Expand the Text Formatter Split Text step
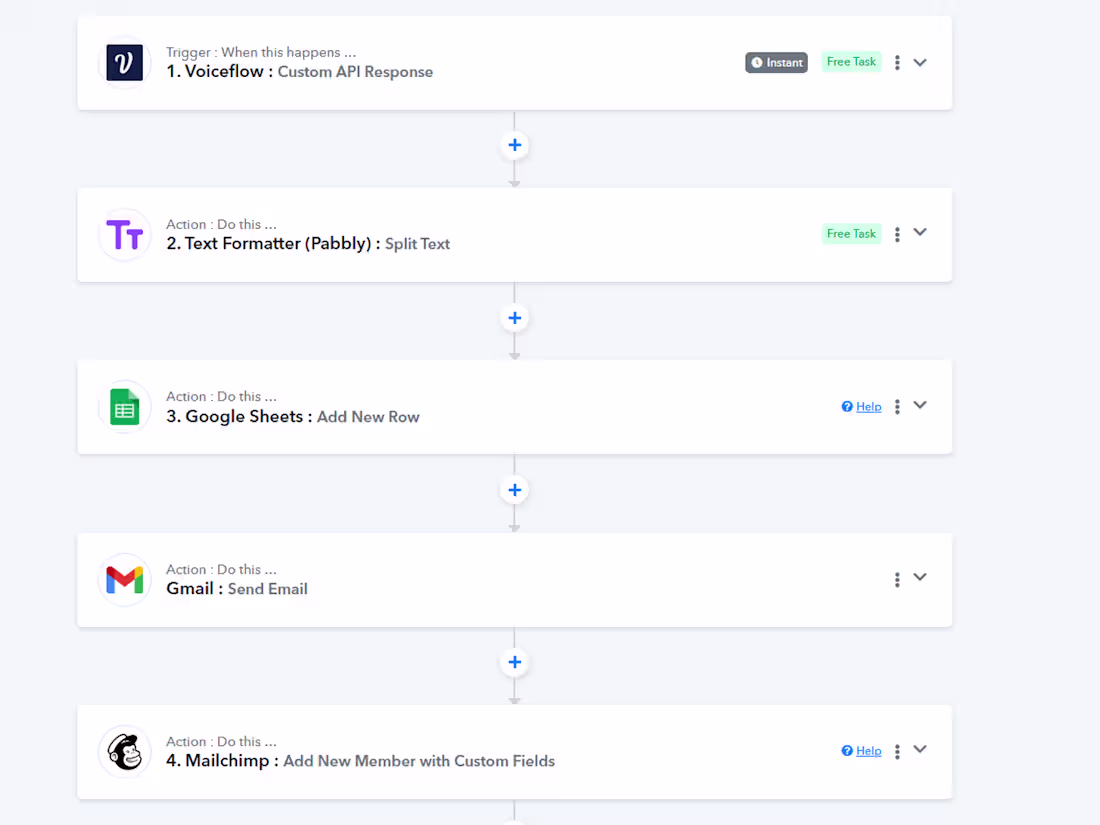The width and height of the screenshot is (1100, 825). (920, 233)
